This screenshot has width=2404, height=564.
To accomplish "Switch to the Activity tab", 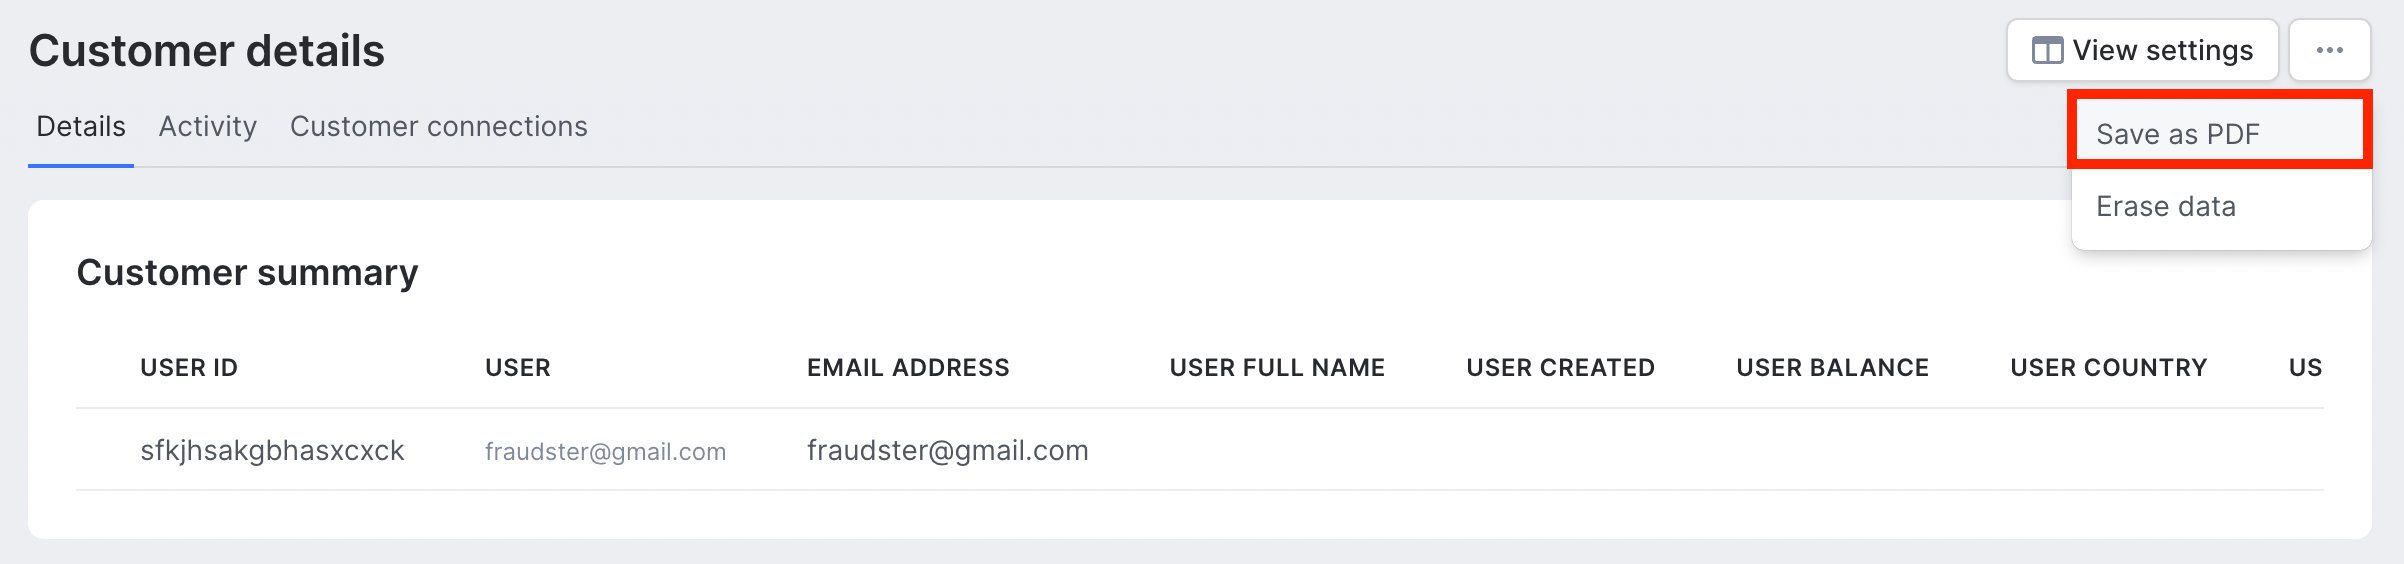I will (x=208, y=126).
